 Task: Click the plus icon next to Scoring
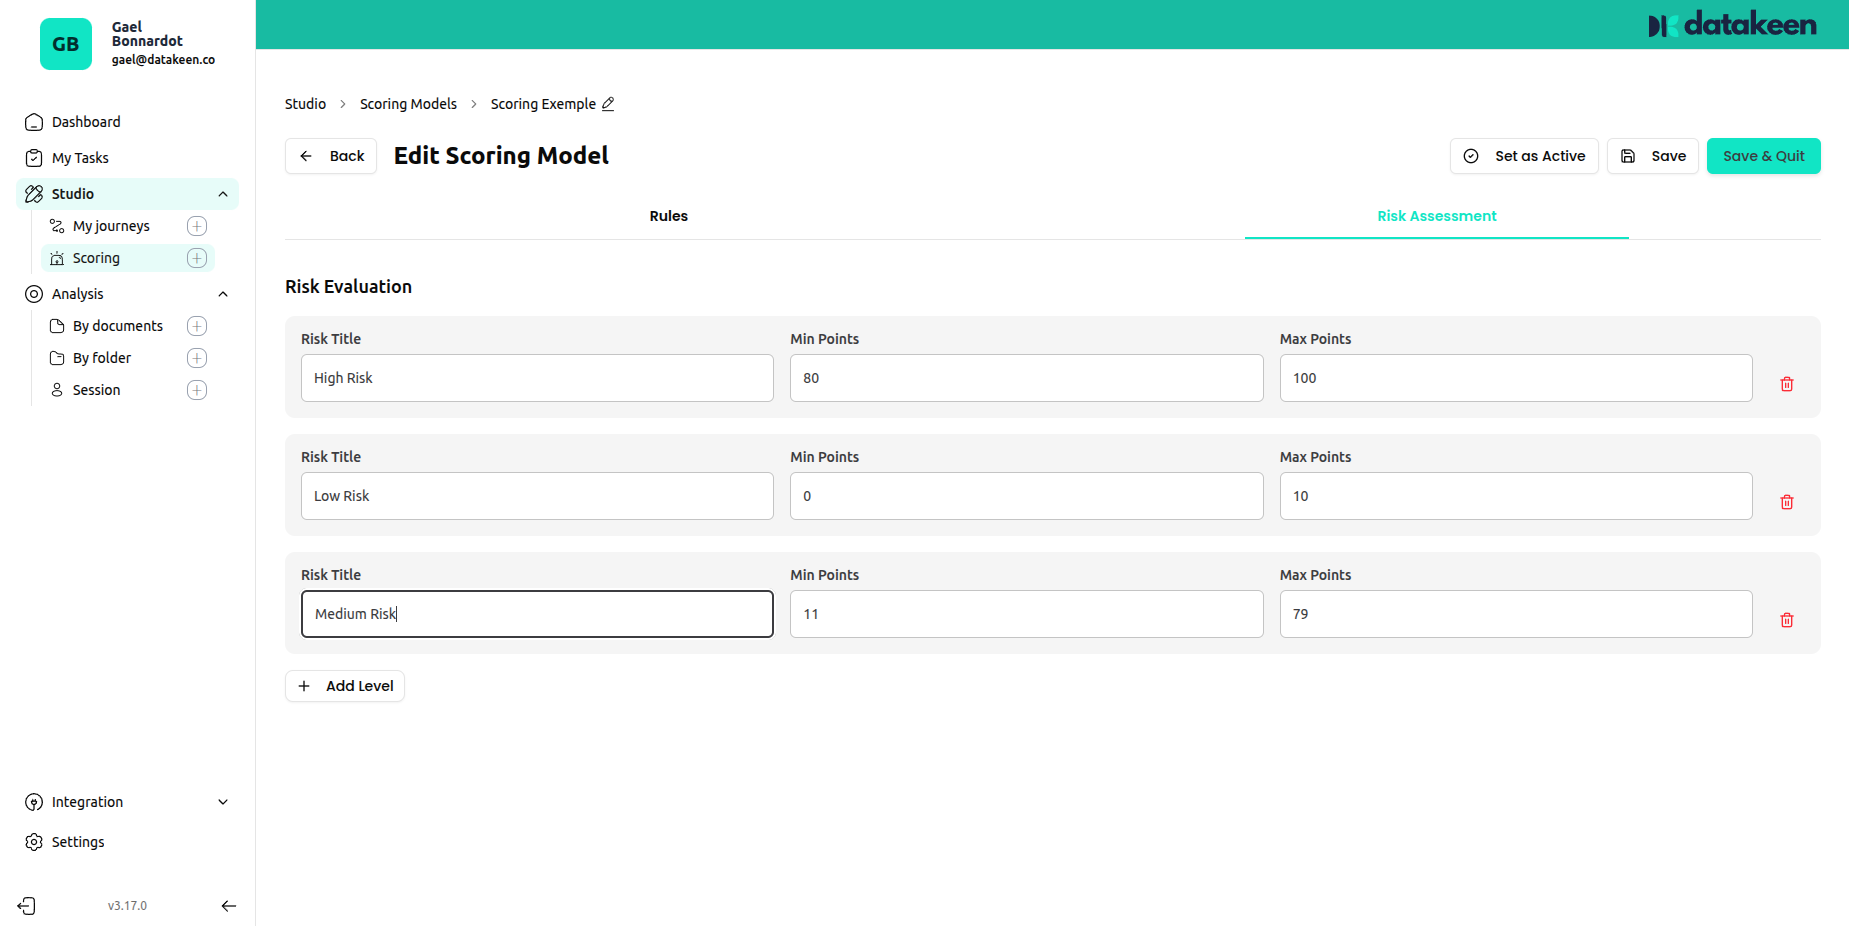click(x=197, y=258)
